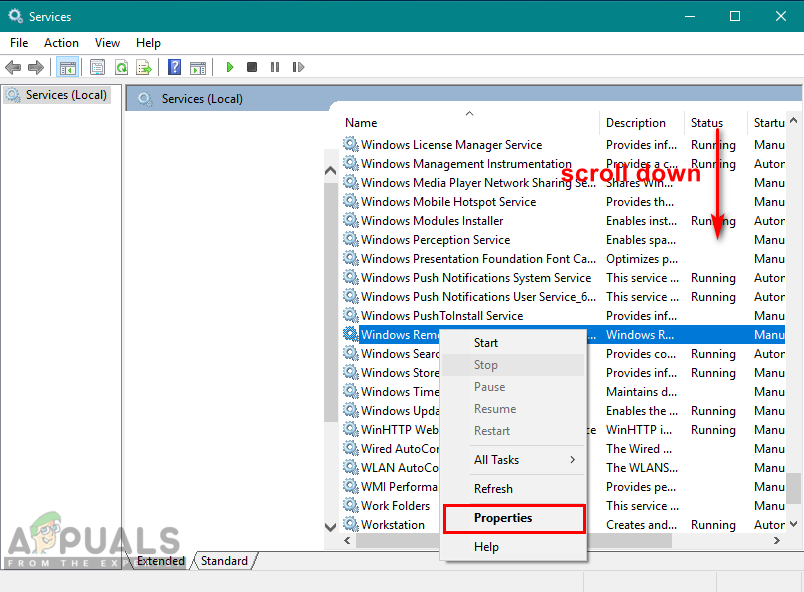Click gear icon of Windows Management Instrumentation

click(x=351, y=164)
